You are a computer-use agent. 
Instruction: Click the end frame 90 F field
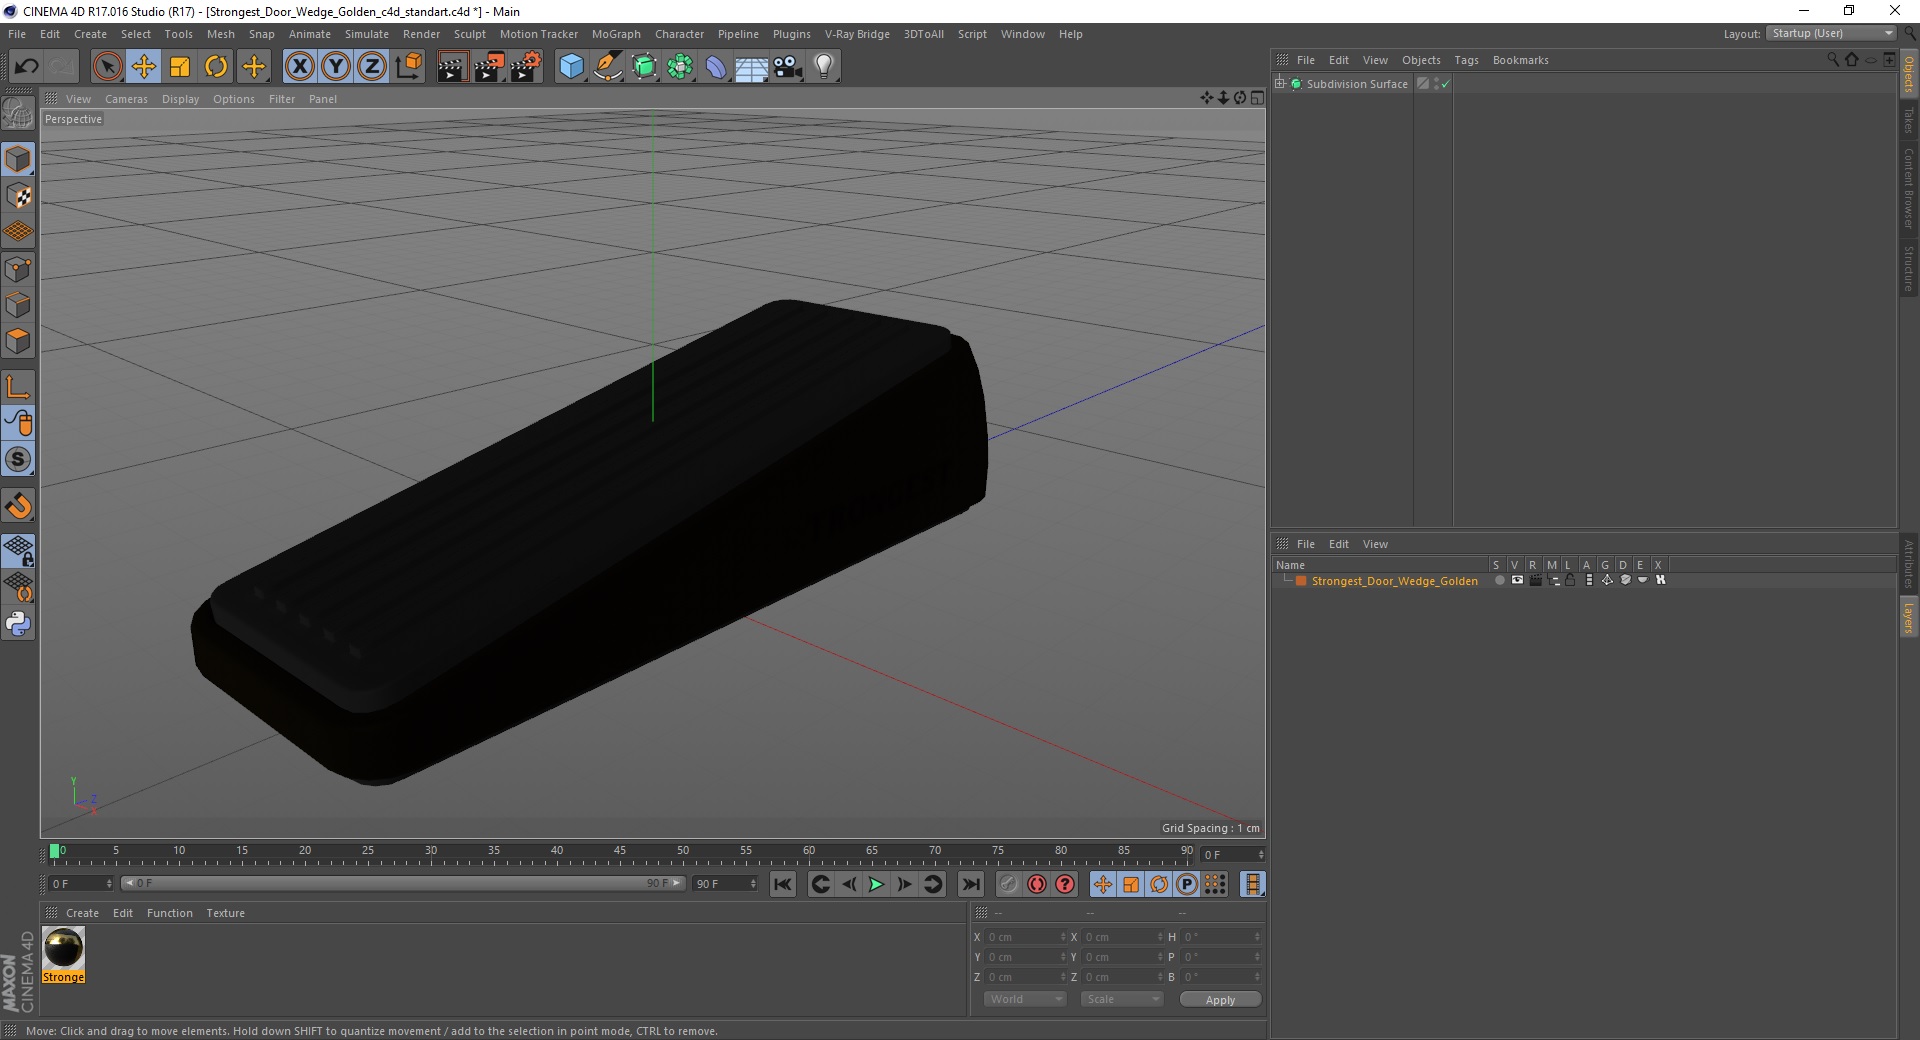[725, 883]
